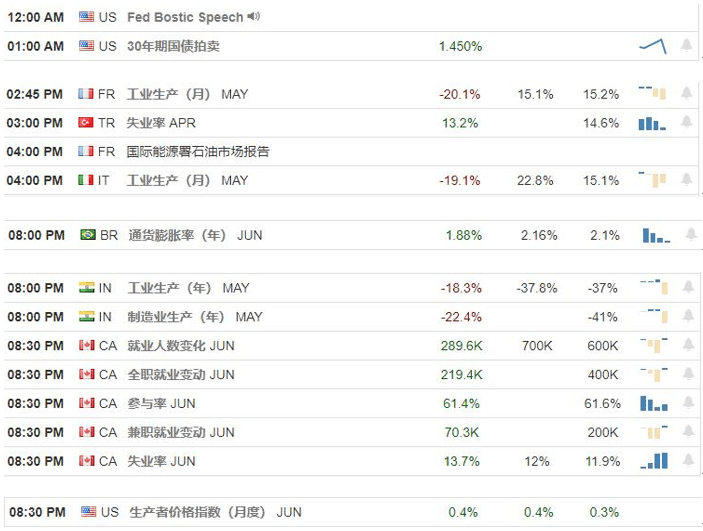Open Fed Bostic Speech event
The height and width of the screenshot is (531, 703).
pos(185,17)
